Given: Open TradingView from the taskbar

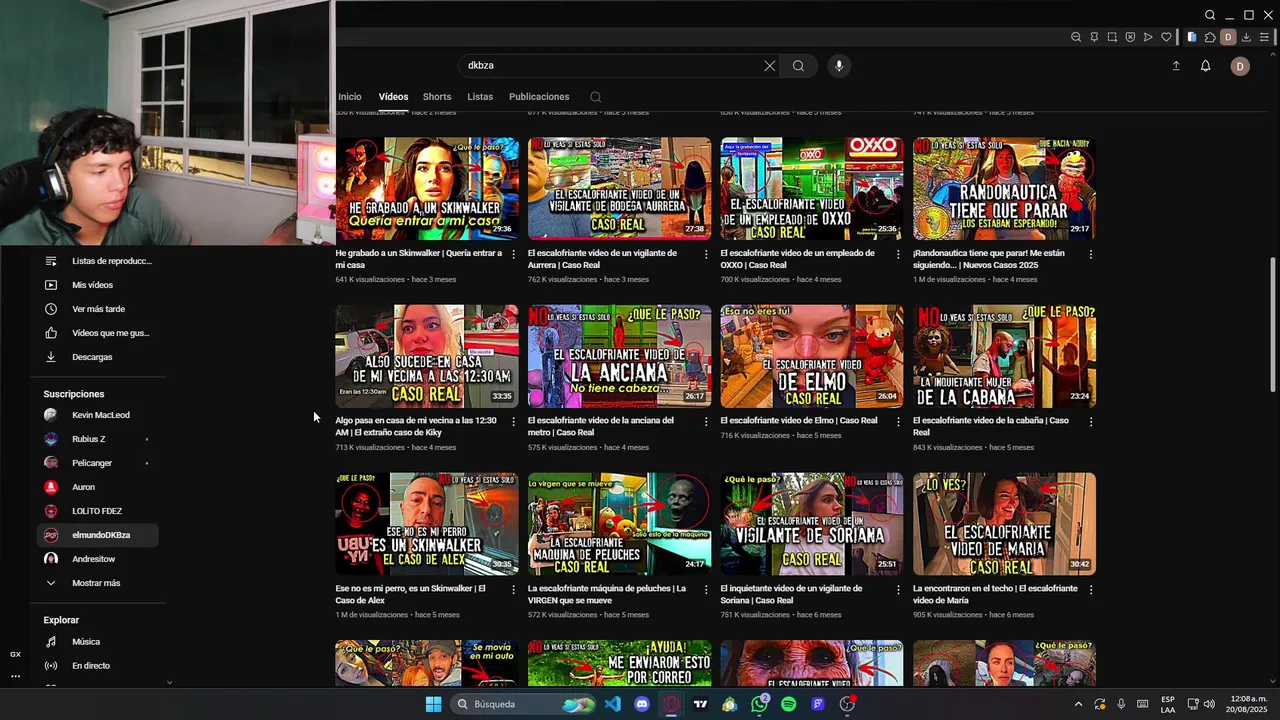Looking at the screenshot, I should tap(701, 704).
